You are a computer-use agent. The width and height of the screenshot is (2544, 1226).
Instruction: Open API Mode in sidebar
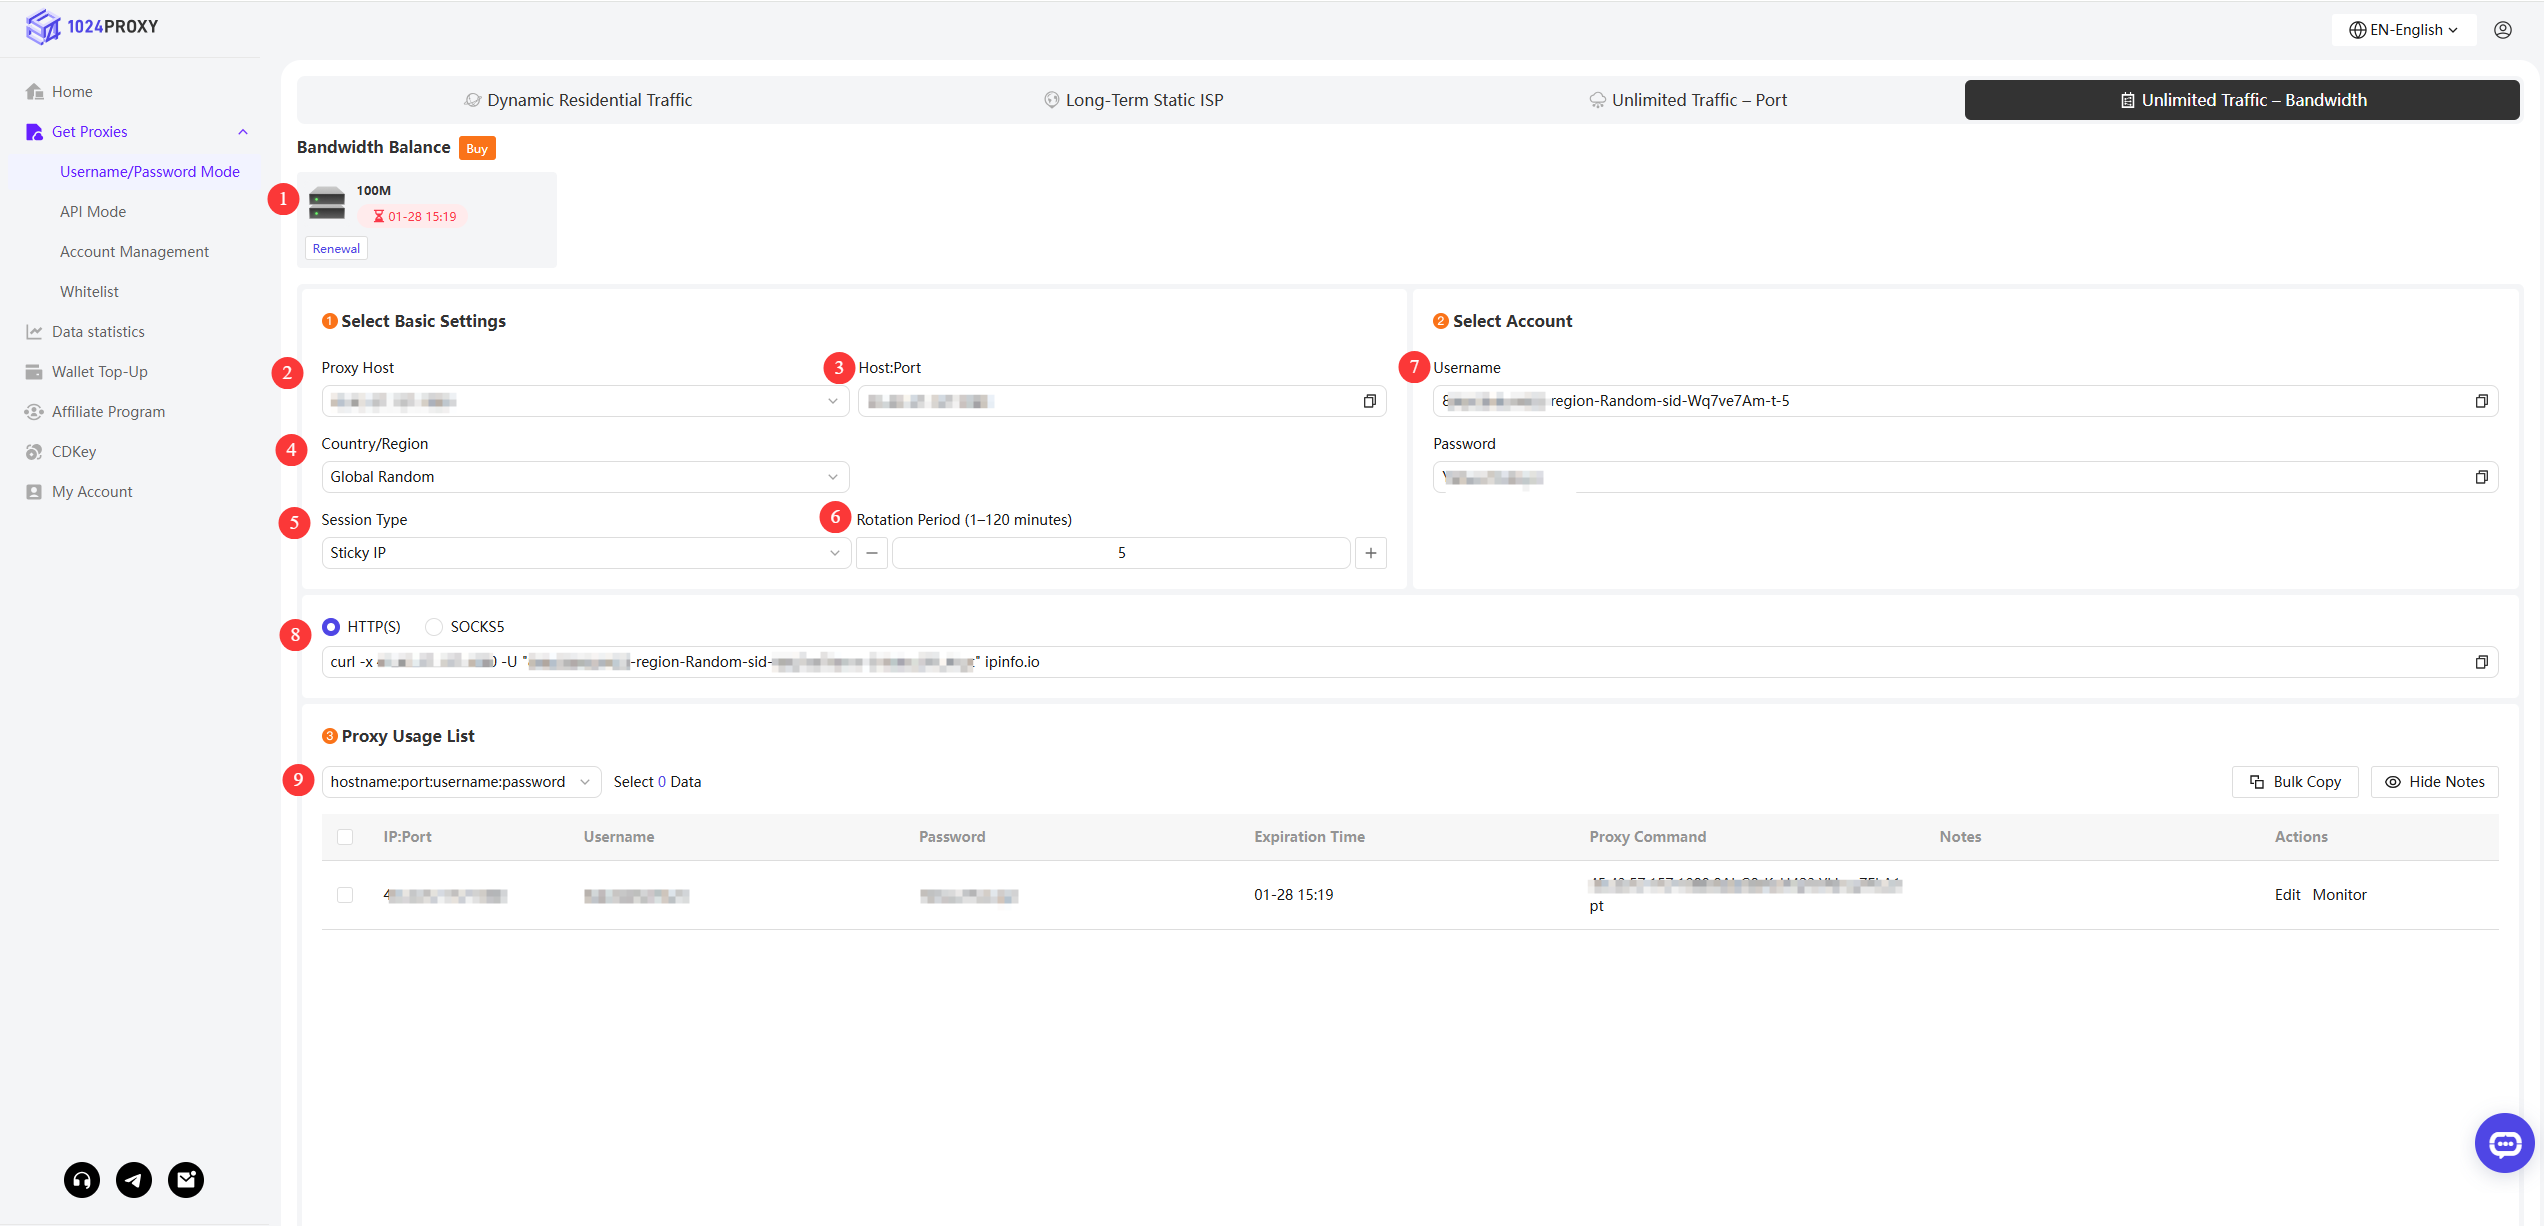93,212
